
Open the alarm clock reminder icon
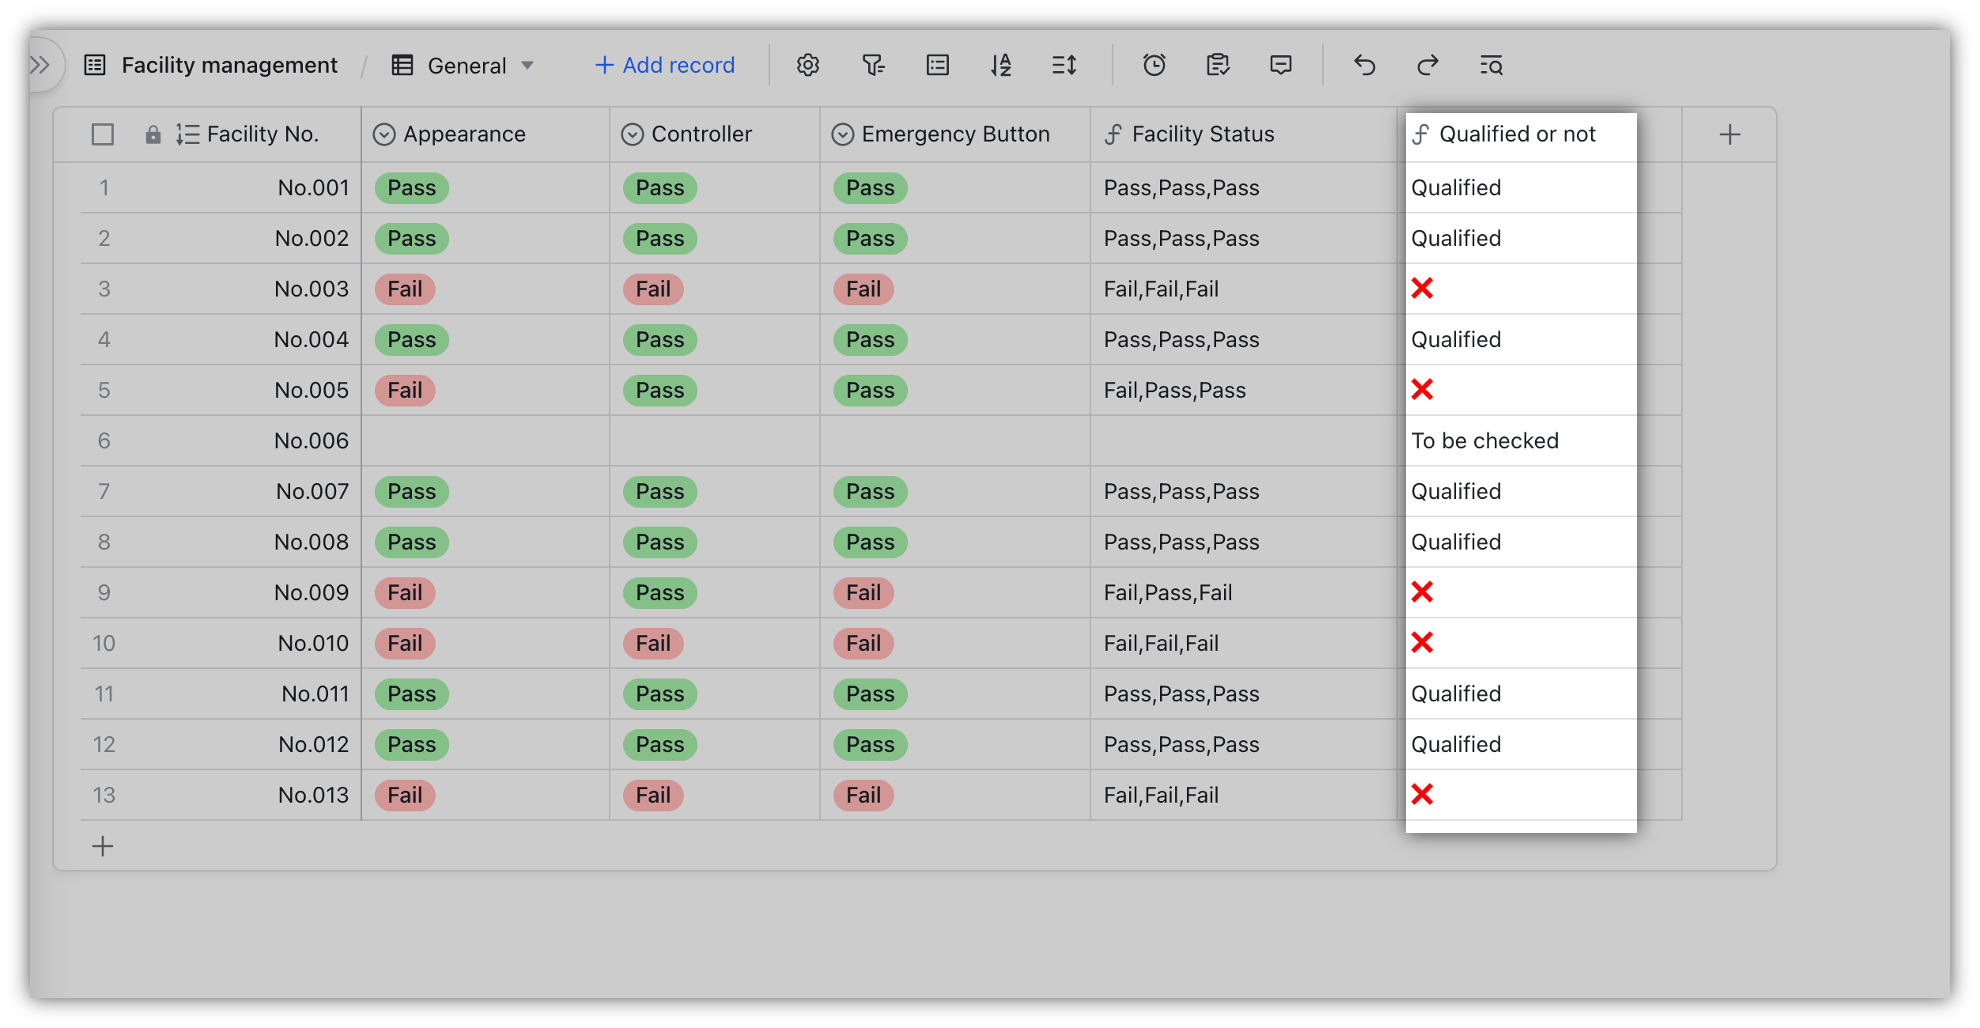tap(1154, 65)
